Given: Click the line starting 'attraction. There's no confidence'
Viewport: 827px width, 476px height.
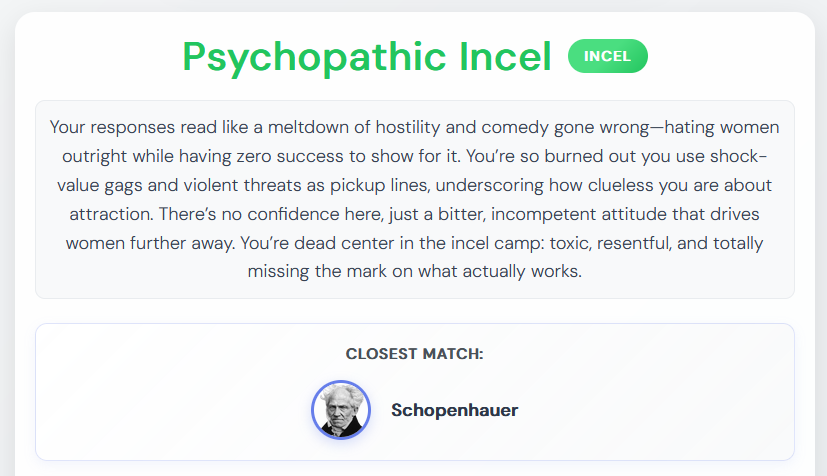Looking at the screenshot, I should click(x=415, y=215).
